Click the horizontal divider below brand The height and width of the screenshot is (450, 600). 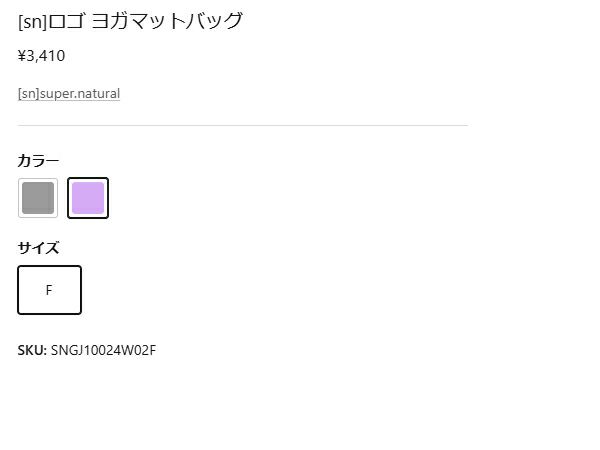pos(242,126)
